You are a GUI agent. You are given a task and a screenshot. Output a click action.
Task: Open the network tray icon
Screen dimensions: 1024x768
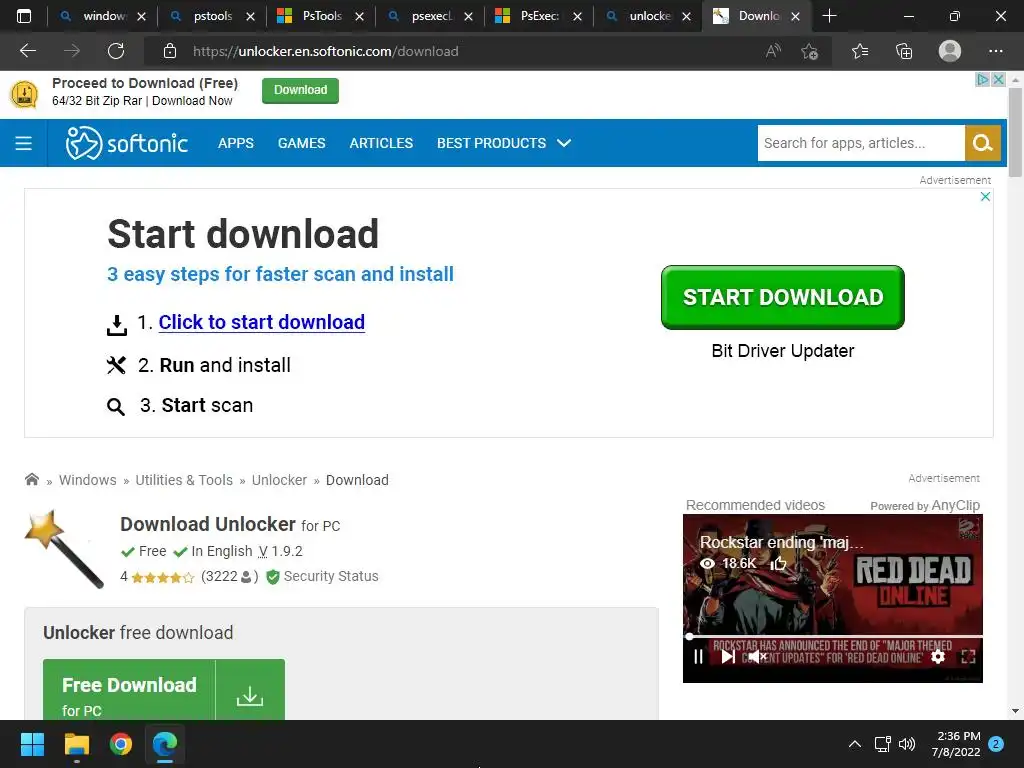[x=883, y=744]
